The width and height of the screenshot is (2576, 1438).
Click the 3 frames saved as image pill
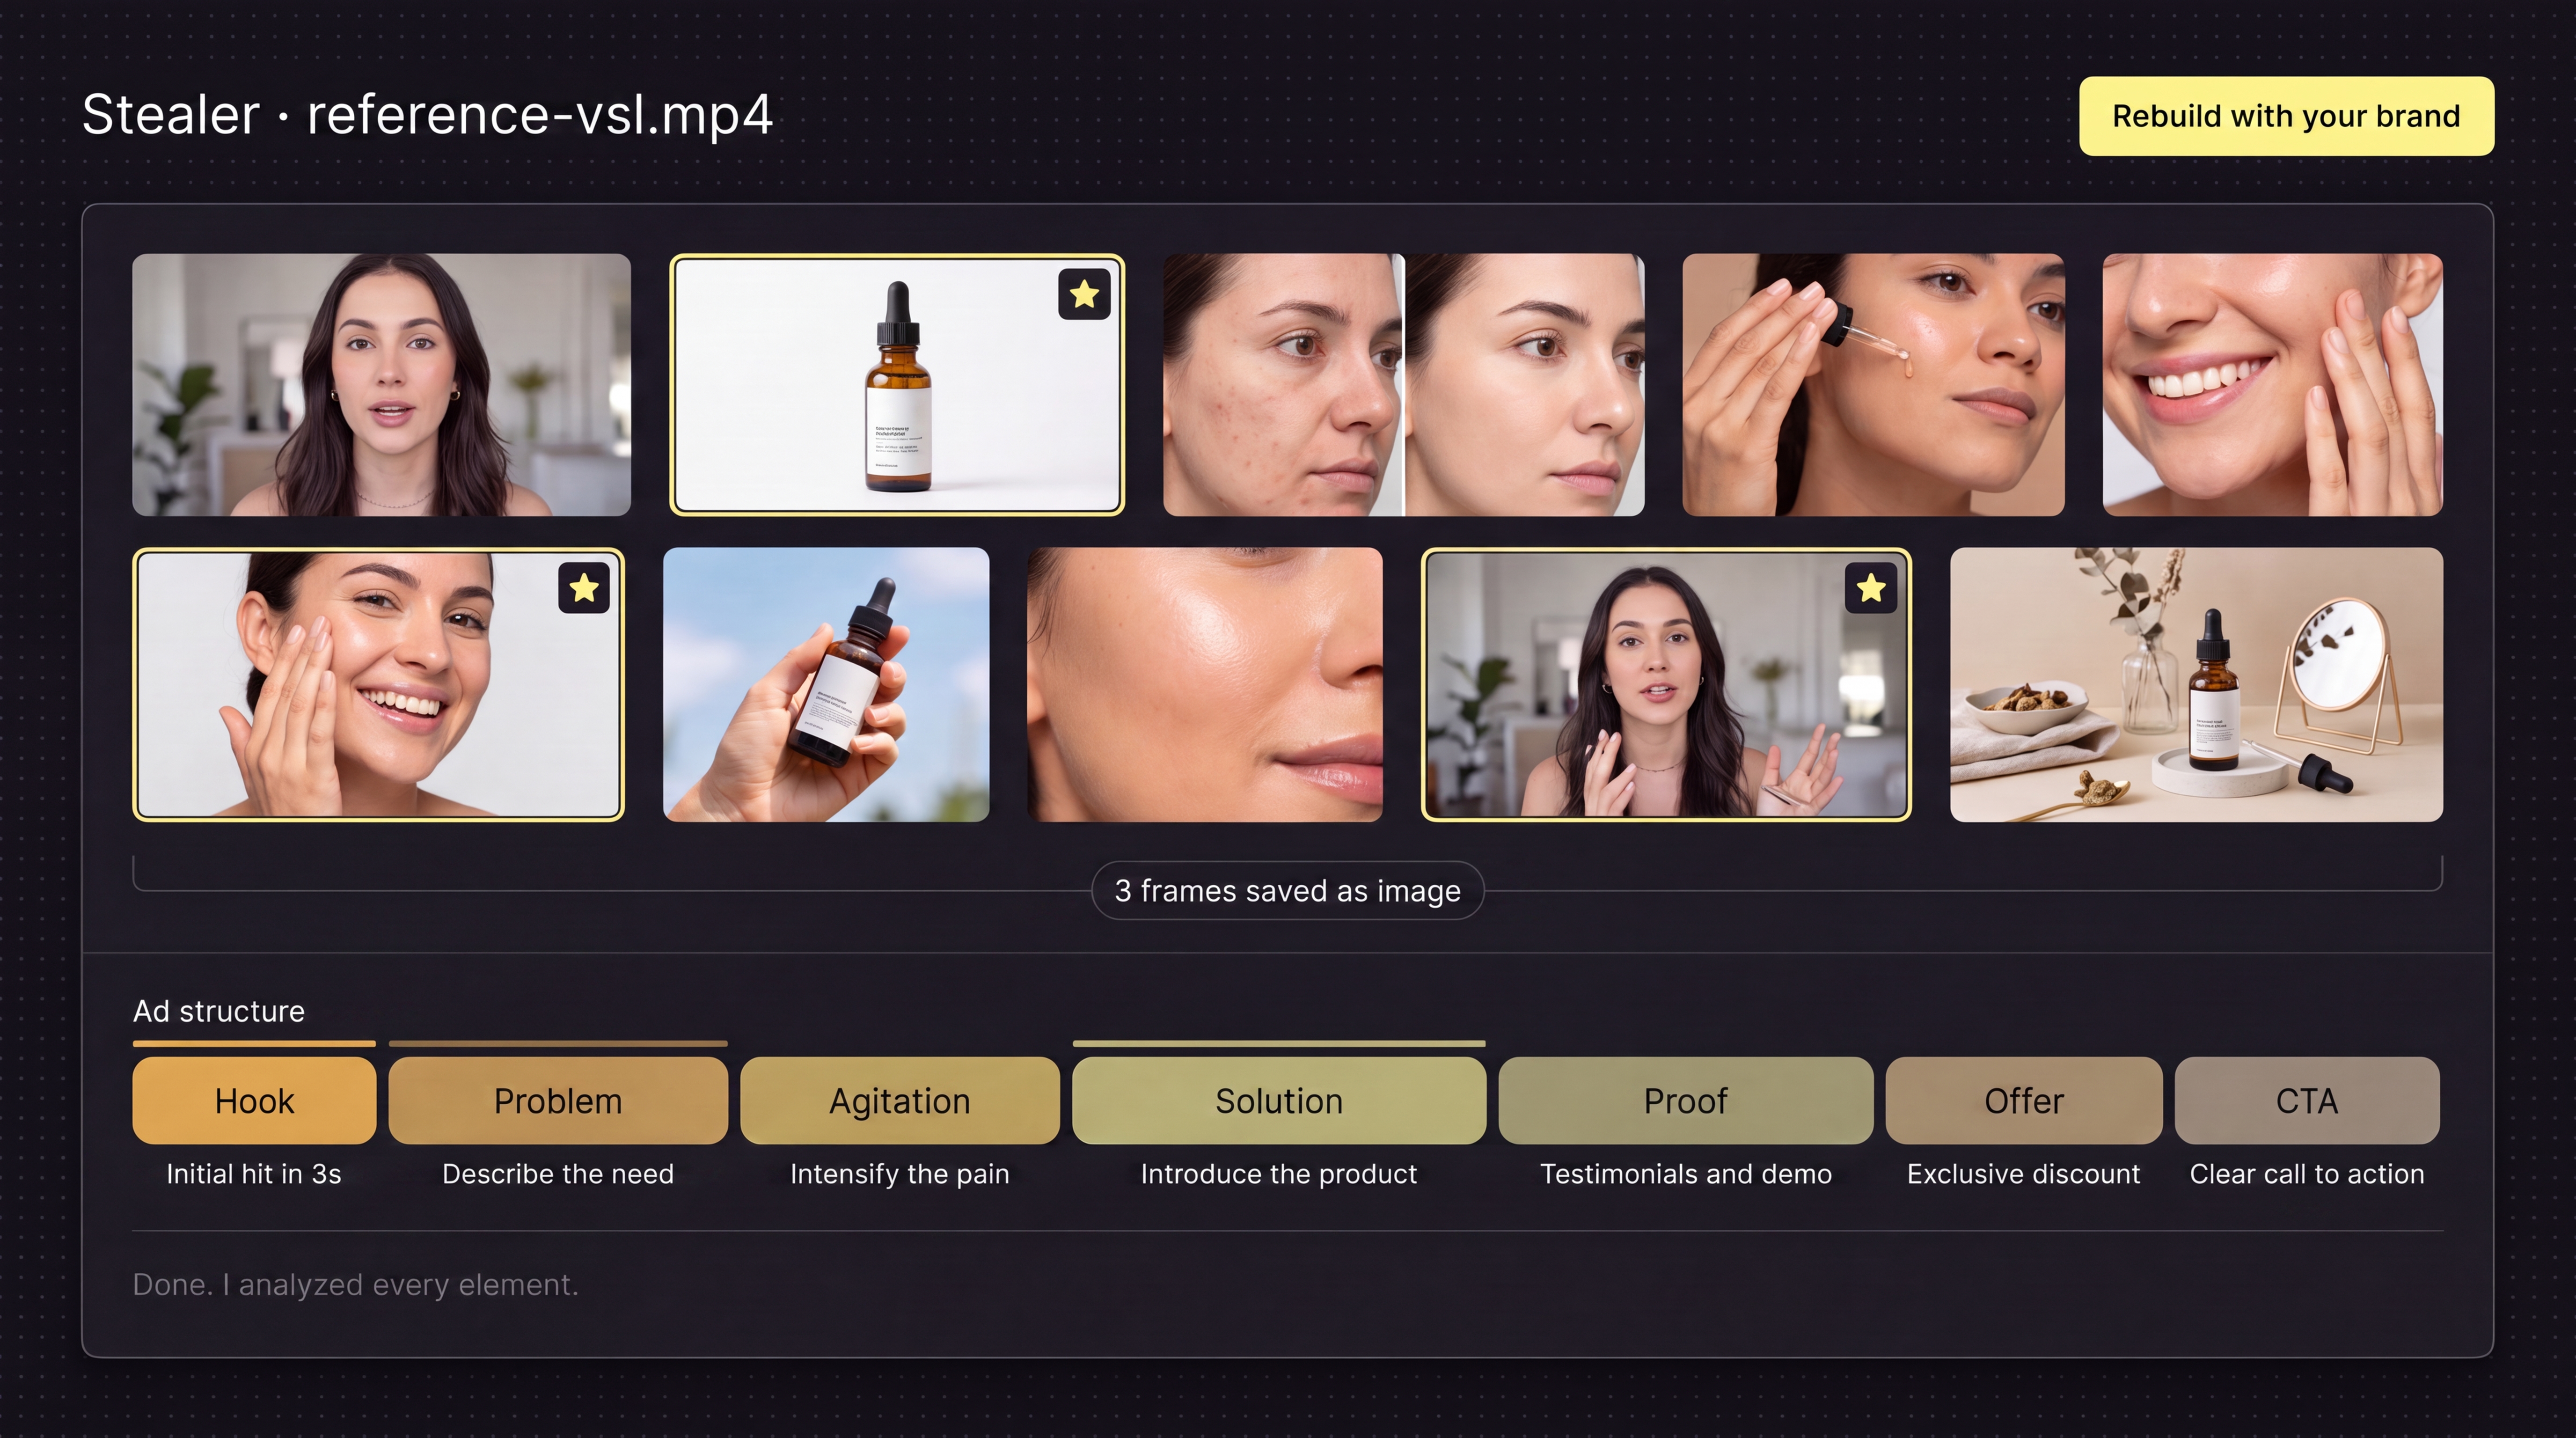pos(1287,890)
